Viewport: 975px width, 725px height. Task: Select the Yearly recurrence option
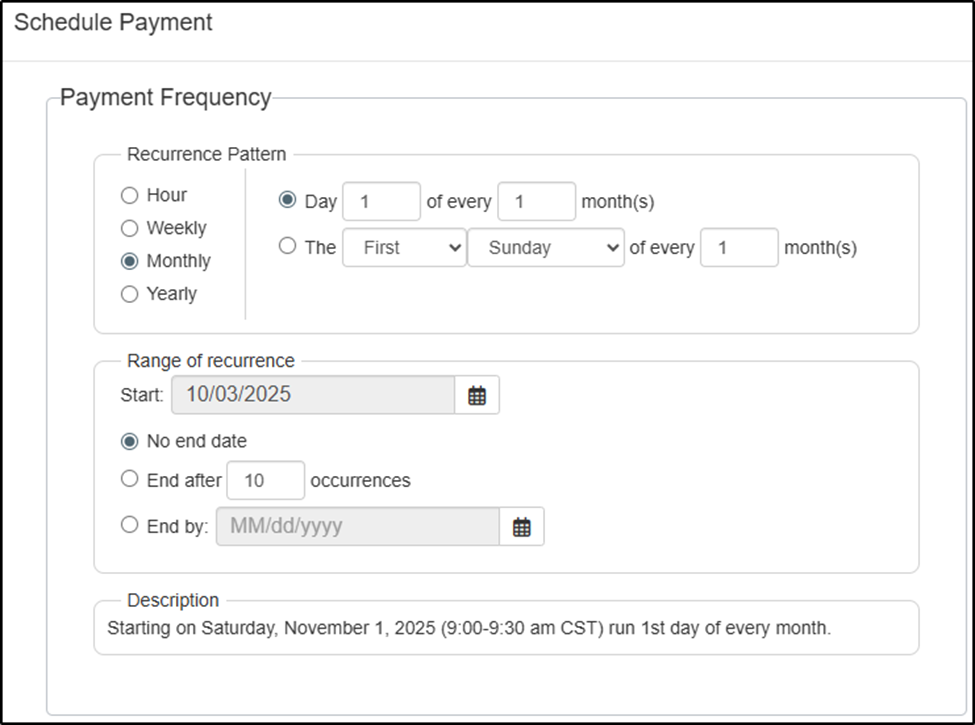coord(129,295)
